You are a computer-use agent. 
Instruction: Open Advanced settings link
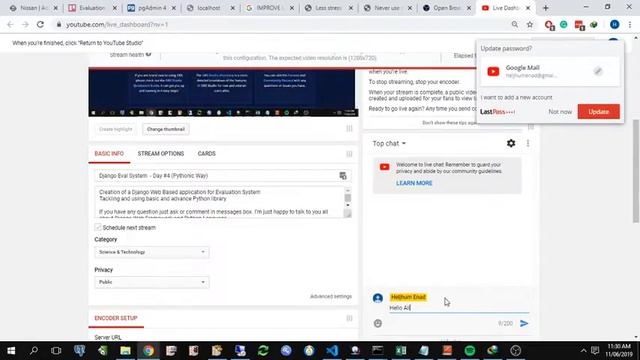331,296
